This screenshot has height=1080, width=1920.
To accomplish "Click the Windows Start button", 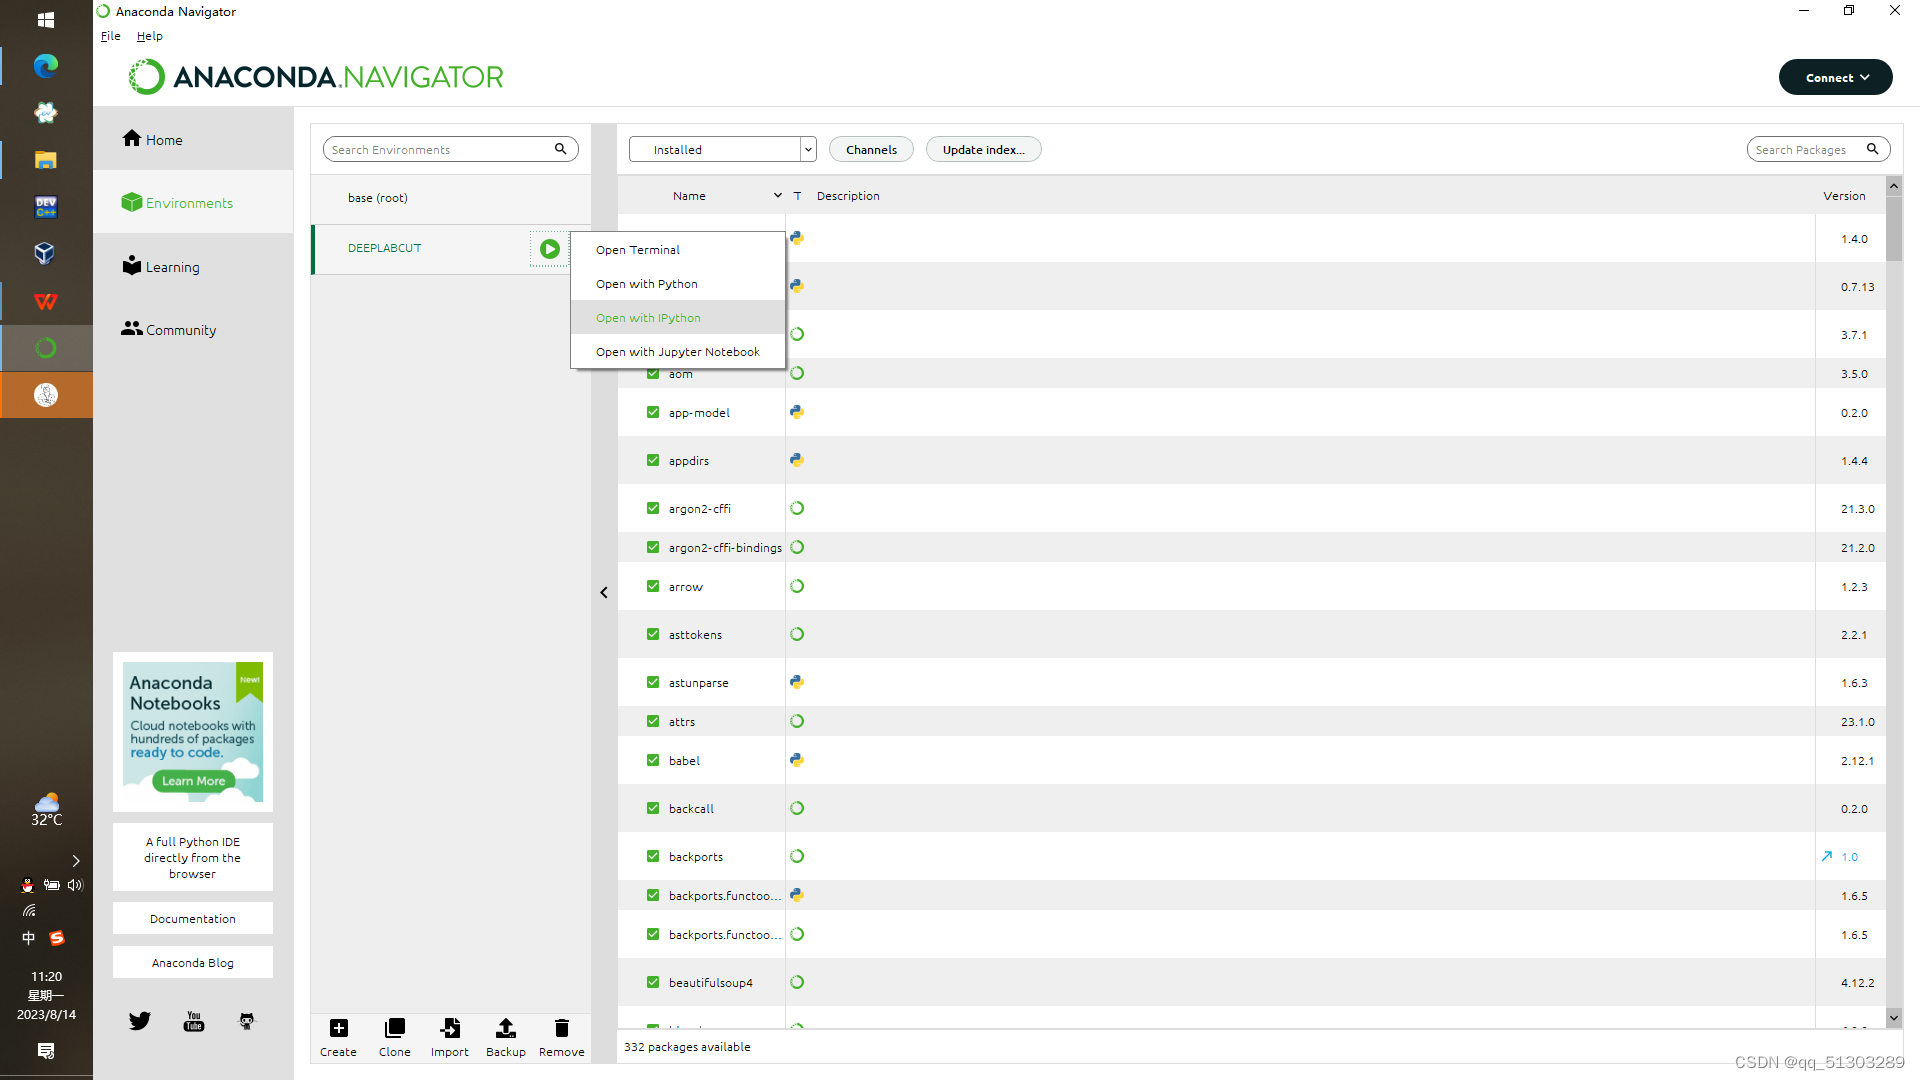I will (x=46, y=19).
